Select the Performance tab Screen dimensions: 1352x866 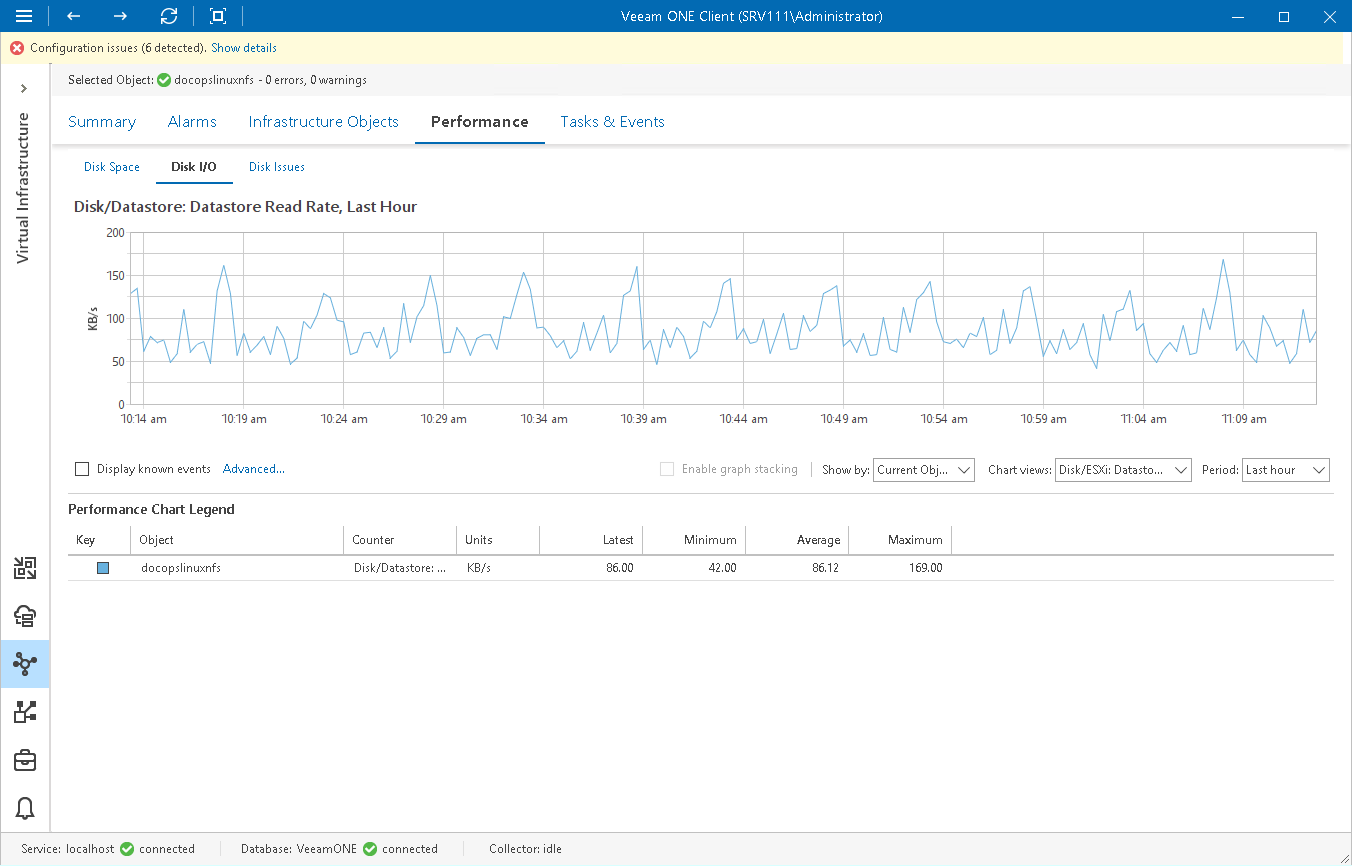coord(480,122)
